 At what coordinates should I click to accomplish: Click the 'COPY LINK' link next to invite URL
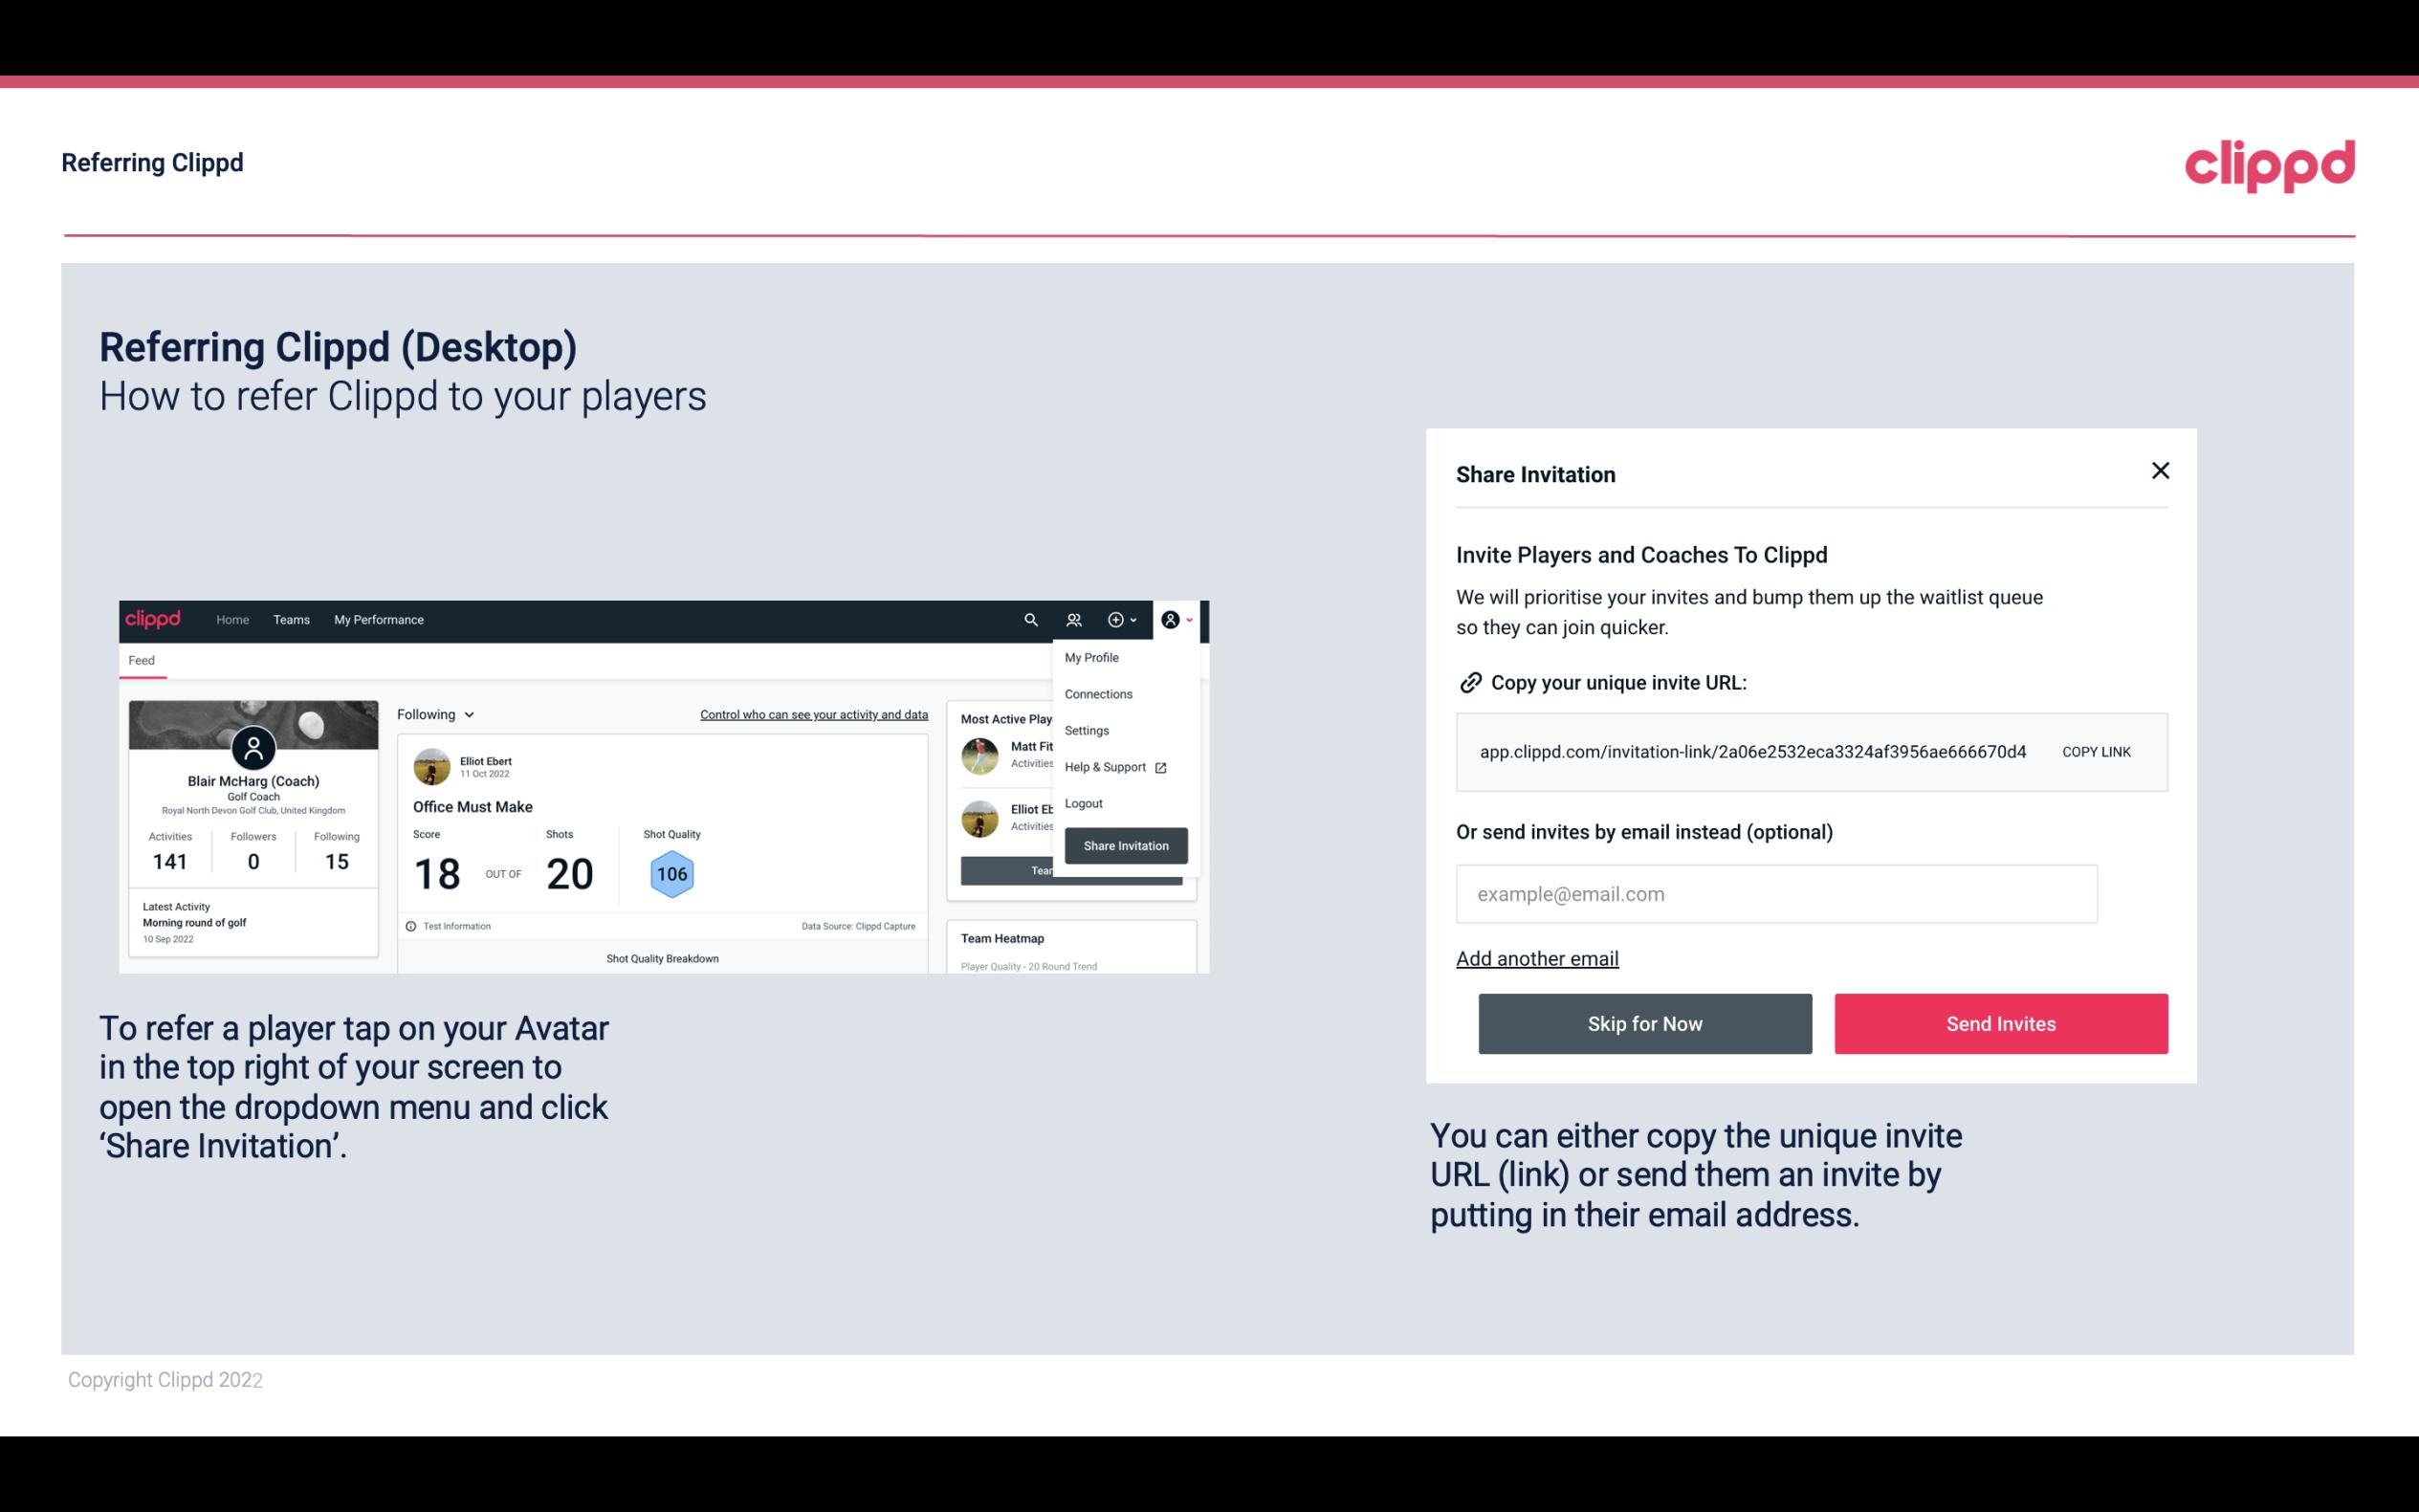[x=2095, y=751]
